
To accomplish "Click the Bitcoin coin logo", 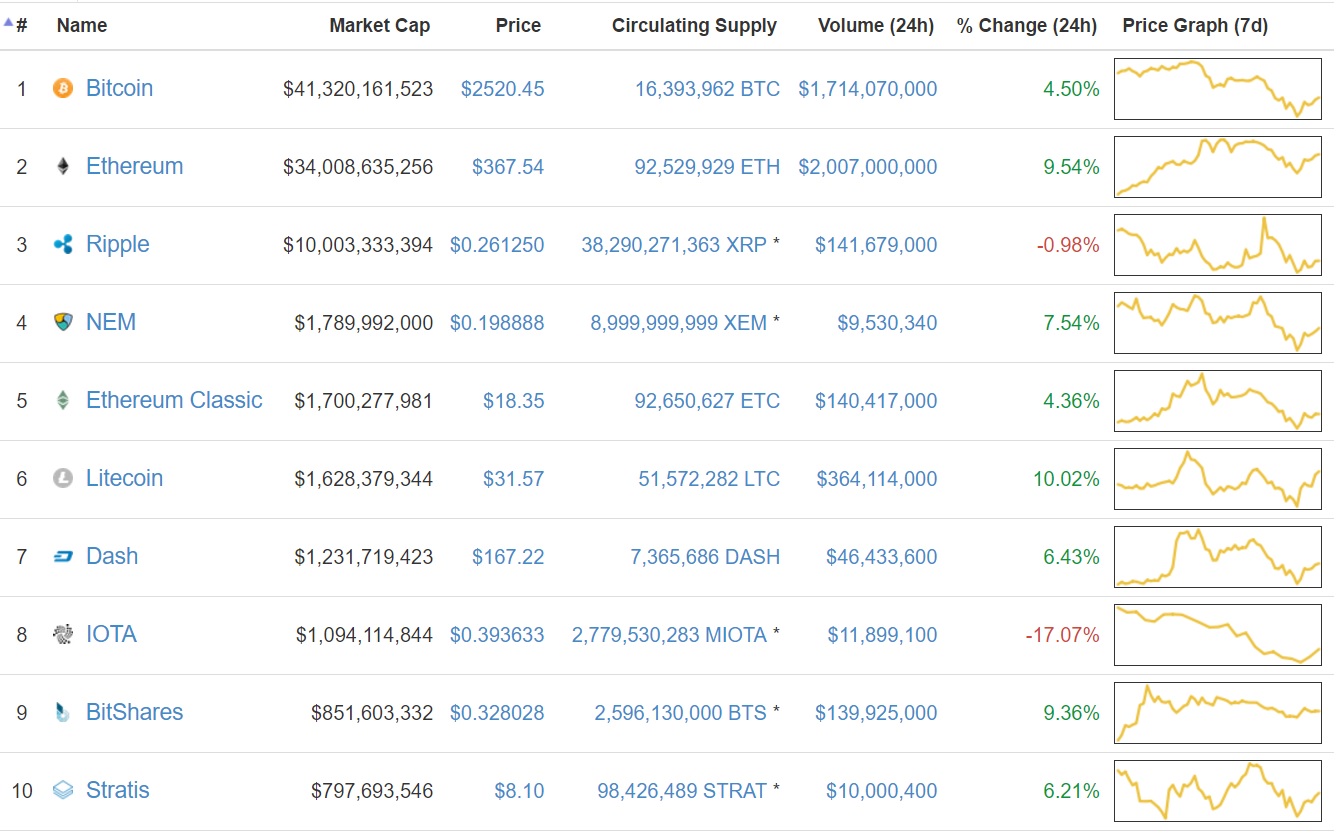I will pos(62,88).
